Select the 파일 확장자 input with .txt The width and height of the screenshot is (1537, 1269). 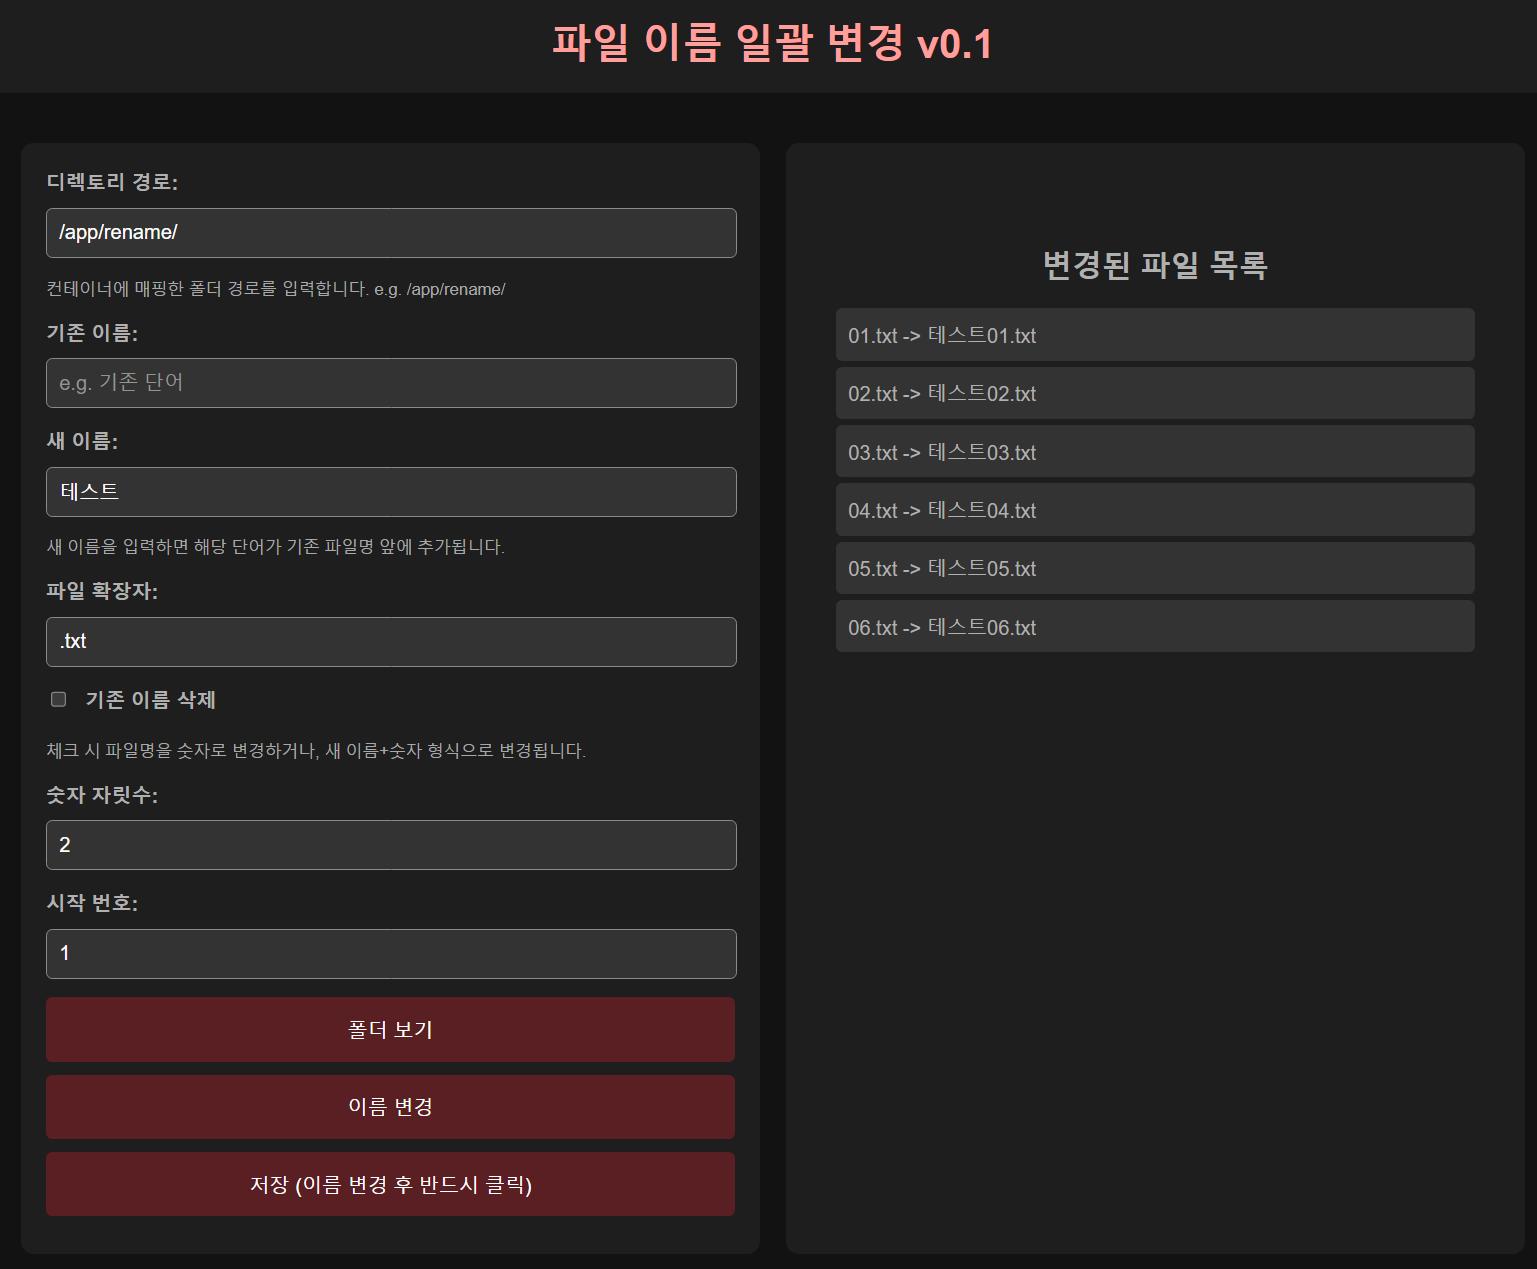tap(391, 642)
